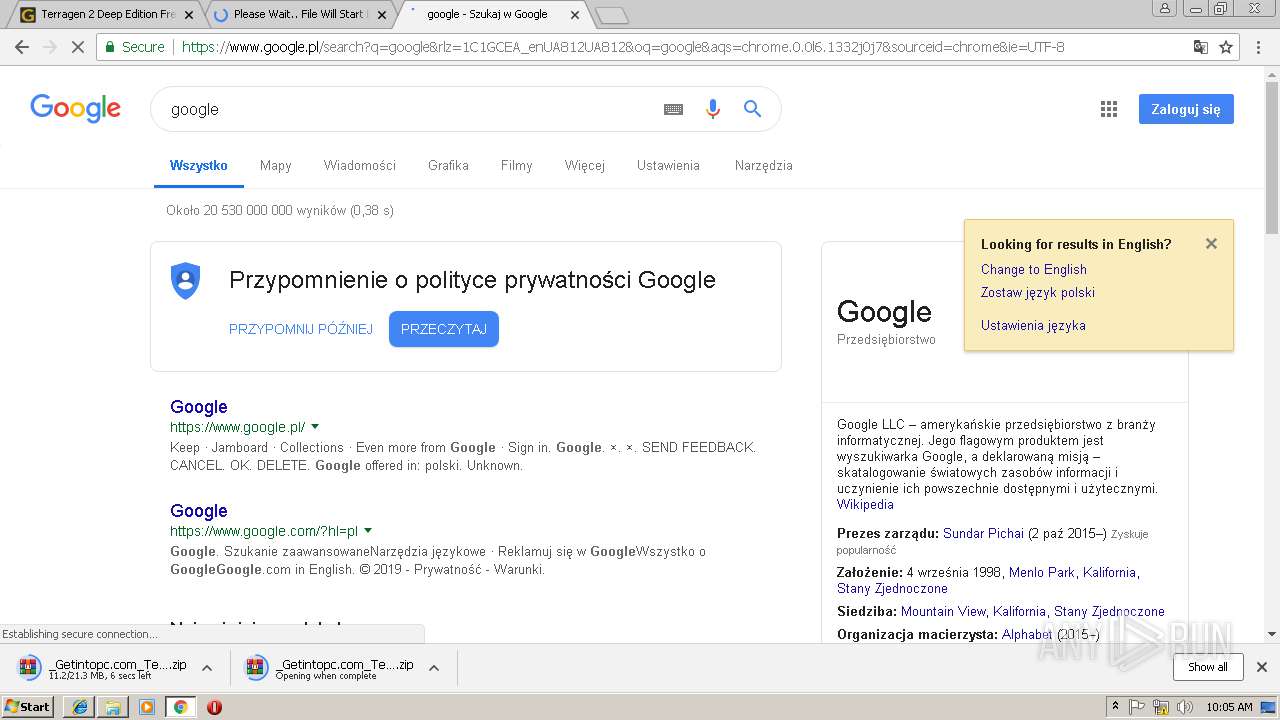Viewport: 1280px width, 720px height.
Task: Click the Google logo
Action: pos(75,108)
